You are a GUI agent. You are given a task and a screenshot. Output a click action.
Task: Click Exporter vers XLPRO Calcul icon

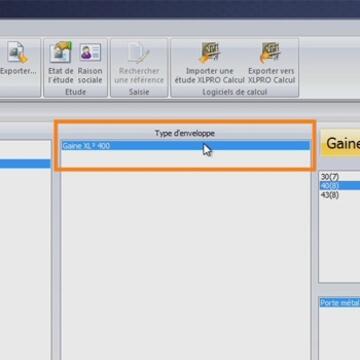coord(270,52)
